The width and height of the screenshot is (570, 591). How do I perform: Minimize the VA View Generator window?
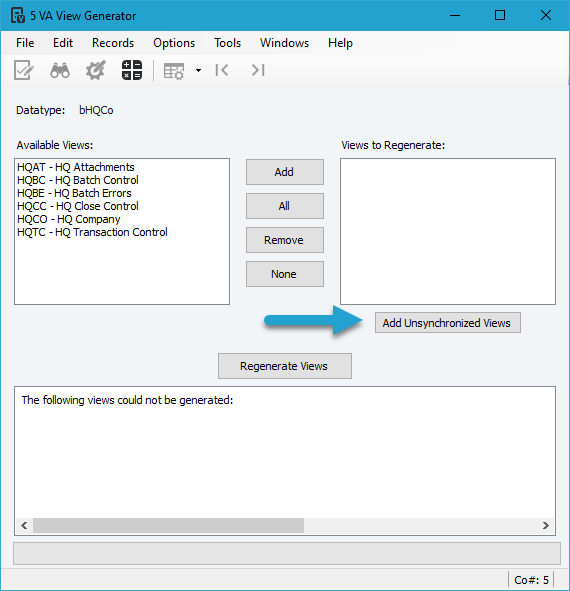(455, 15)
